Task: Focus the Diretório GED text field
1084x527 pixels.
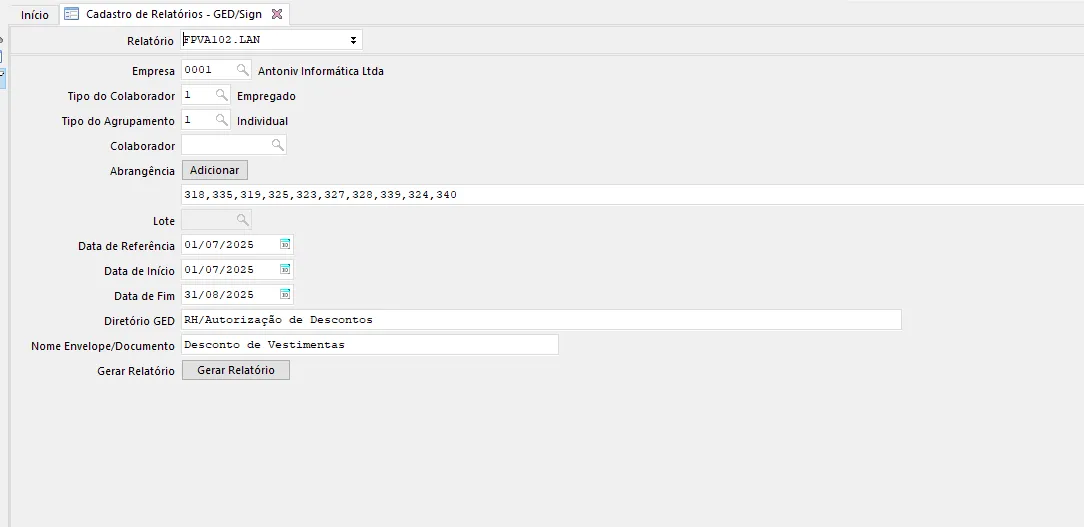Action: point(540,320)
